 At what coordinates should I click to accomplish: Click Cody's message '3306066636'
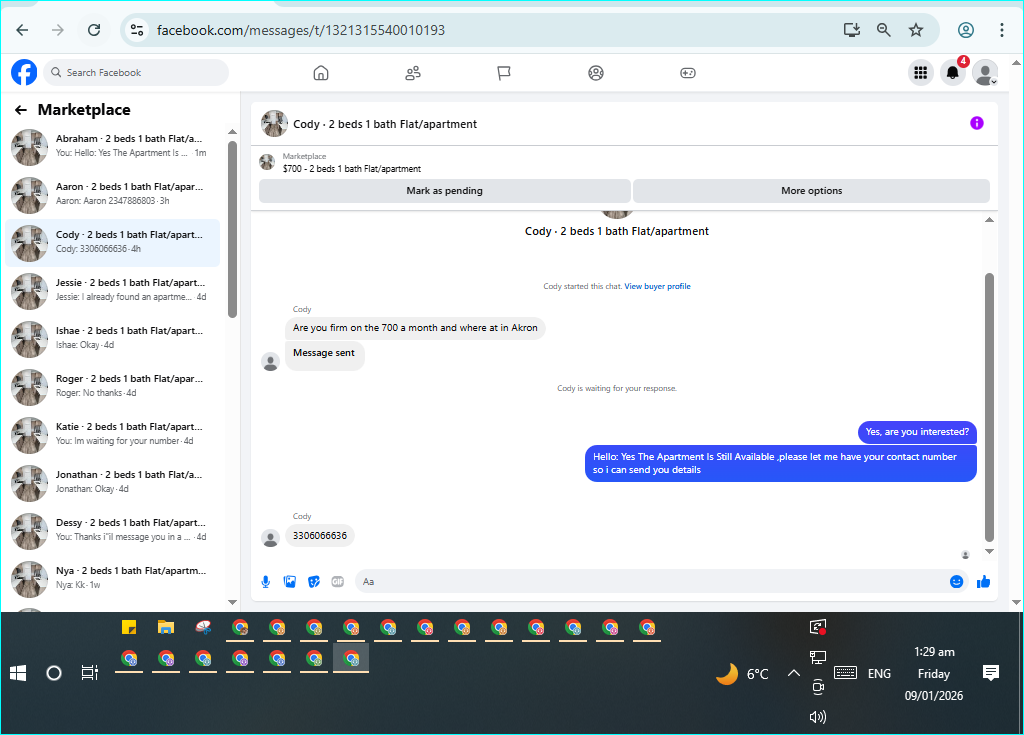[320, 536]
